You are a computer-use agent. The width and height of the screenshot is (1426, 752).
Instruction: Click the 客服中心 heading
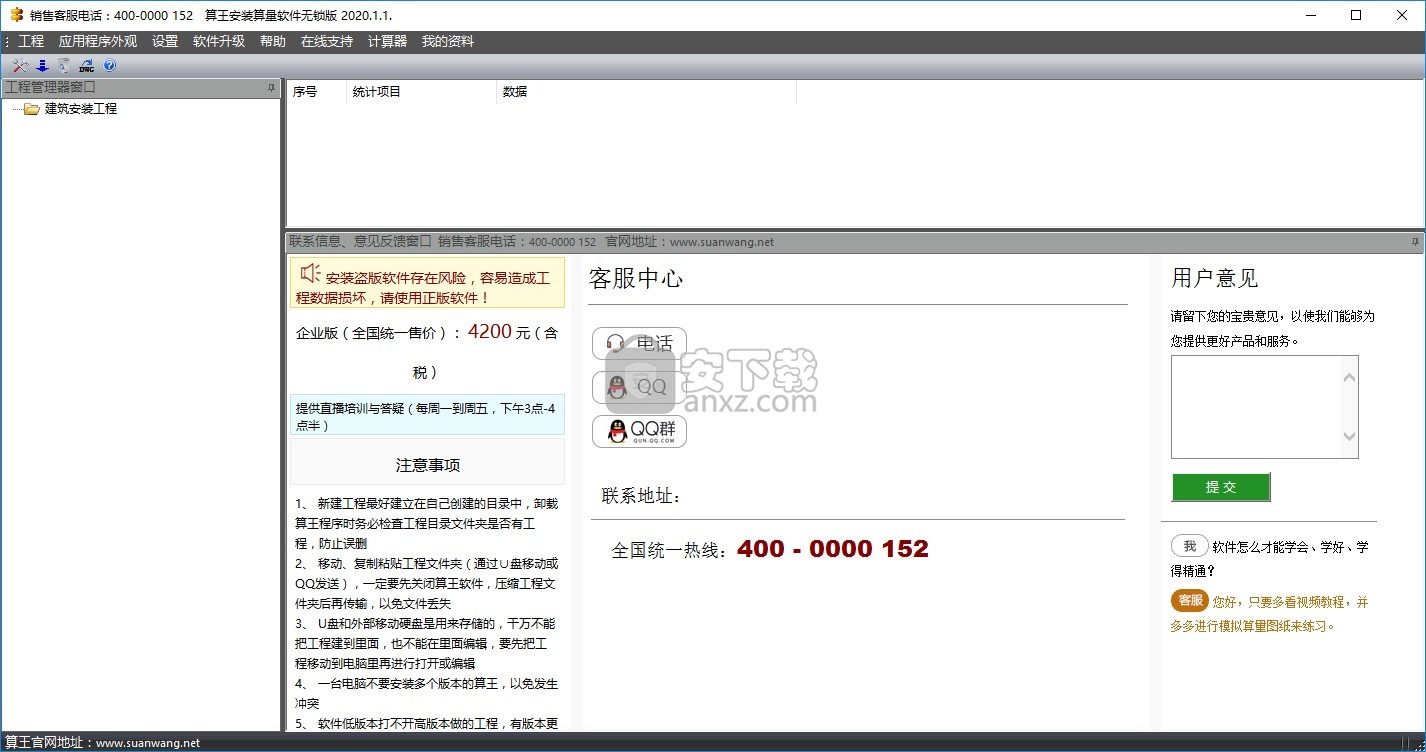636,278
